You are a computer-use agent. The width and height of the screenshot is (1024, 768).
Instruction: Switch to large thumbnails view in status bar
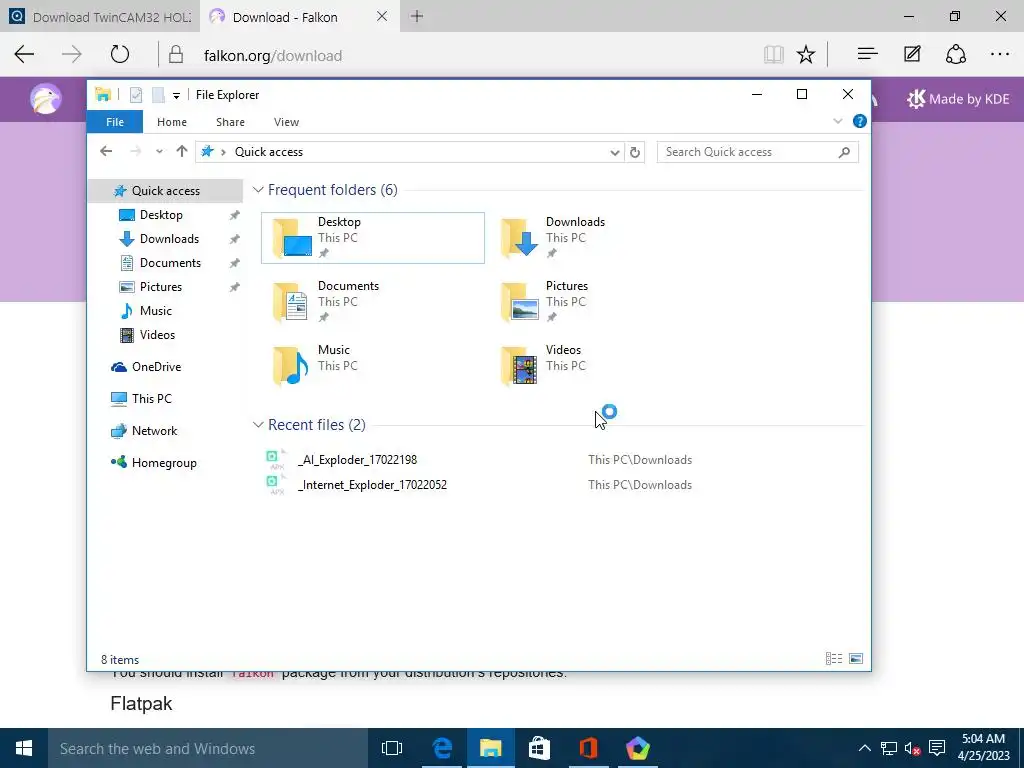pos(856,659)
